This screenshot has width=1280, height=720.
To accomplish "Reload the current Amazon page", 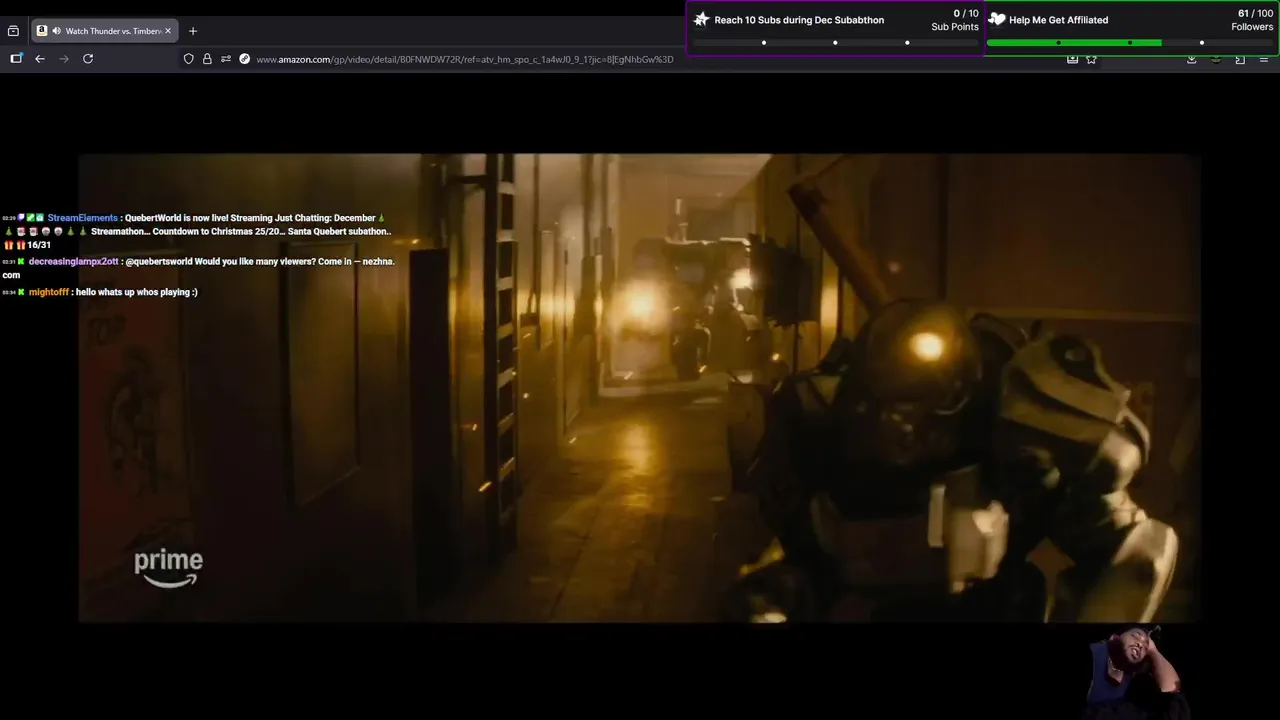I will point(88,59).
